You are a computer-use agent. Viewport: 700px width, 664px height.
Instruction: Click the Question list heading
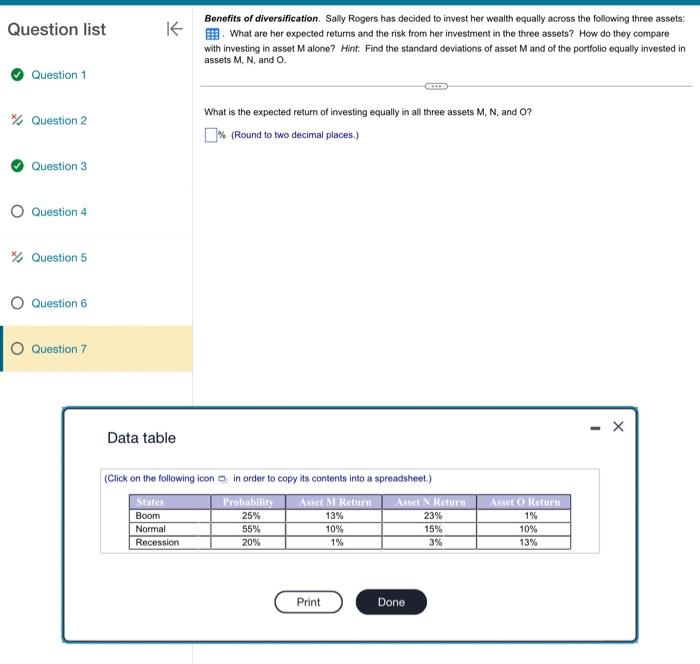click(x=57, y=29)
